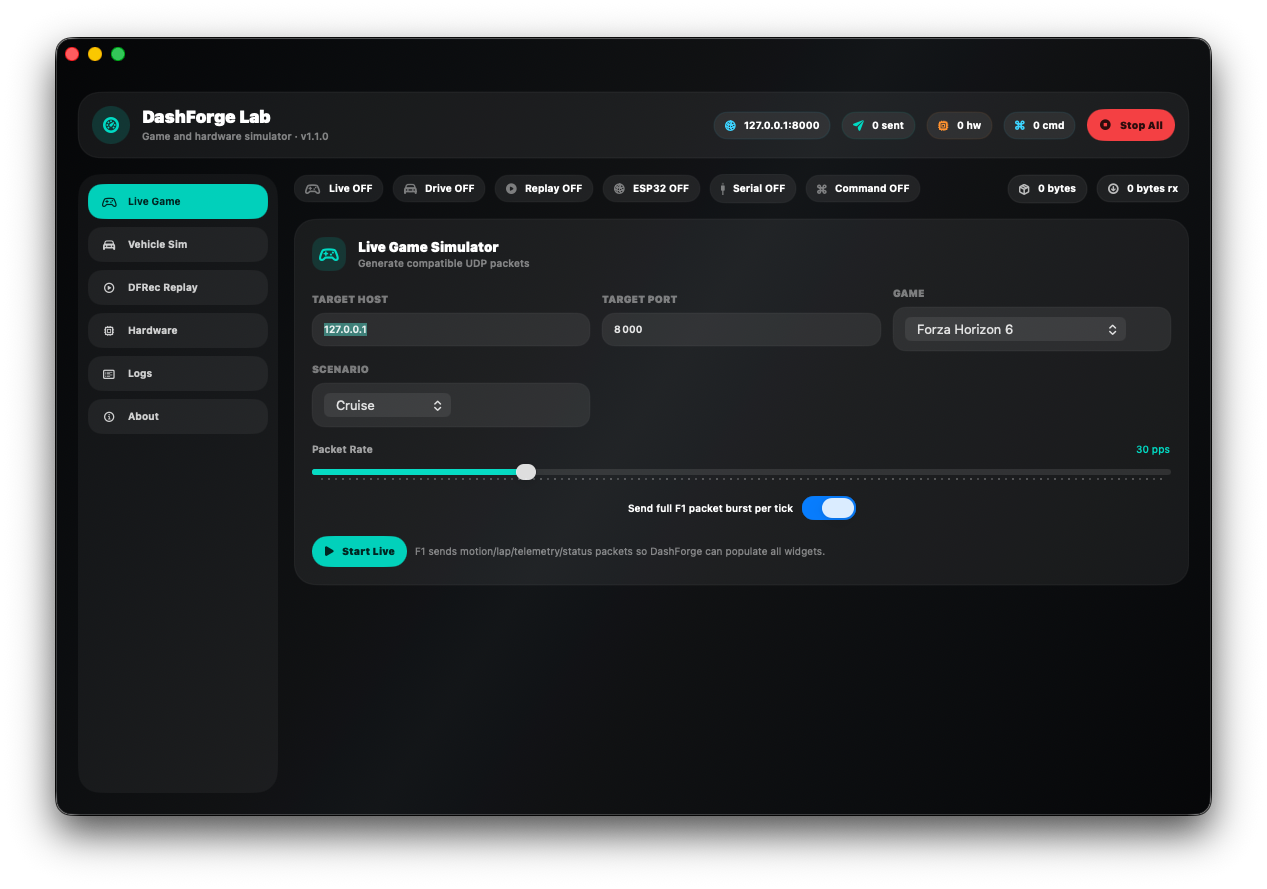Click the stop icon in Stop All
The height and width of the screenshot is (889, 1267).
click(1105, 125)
